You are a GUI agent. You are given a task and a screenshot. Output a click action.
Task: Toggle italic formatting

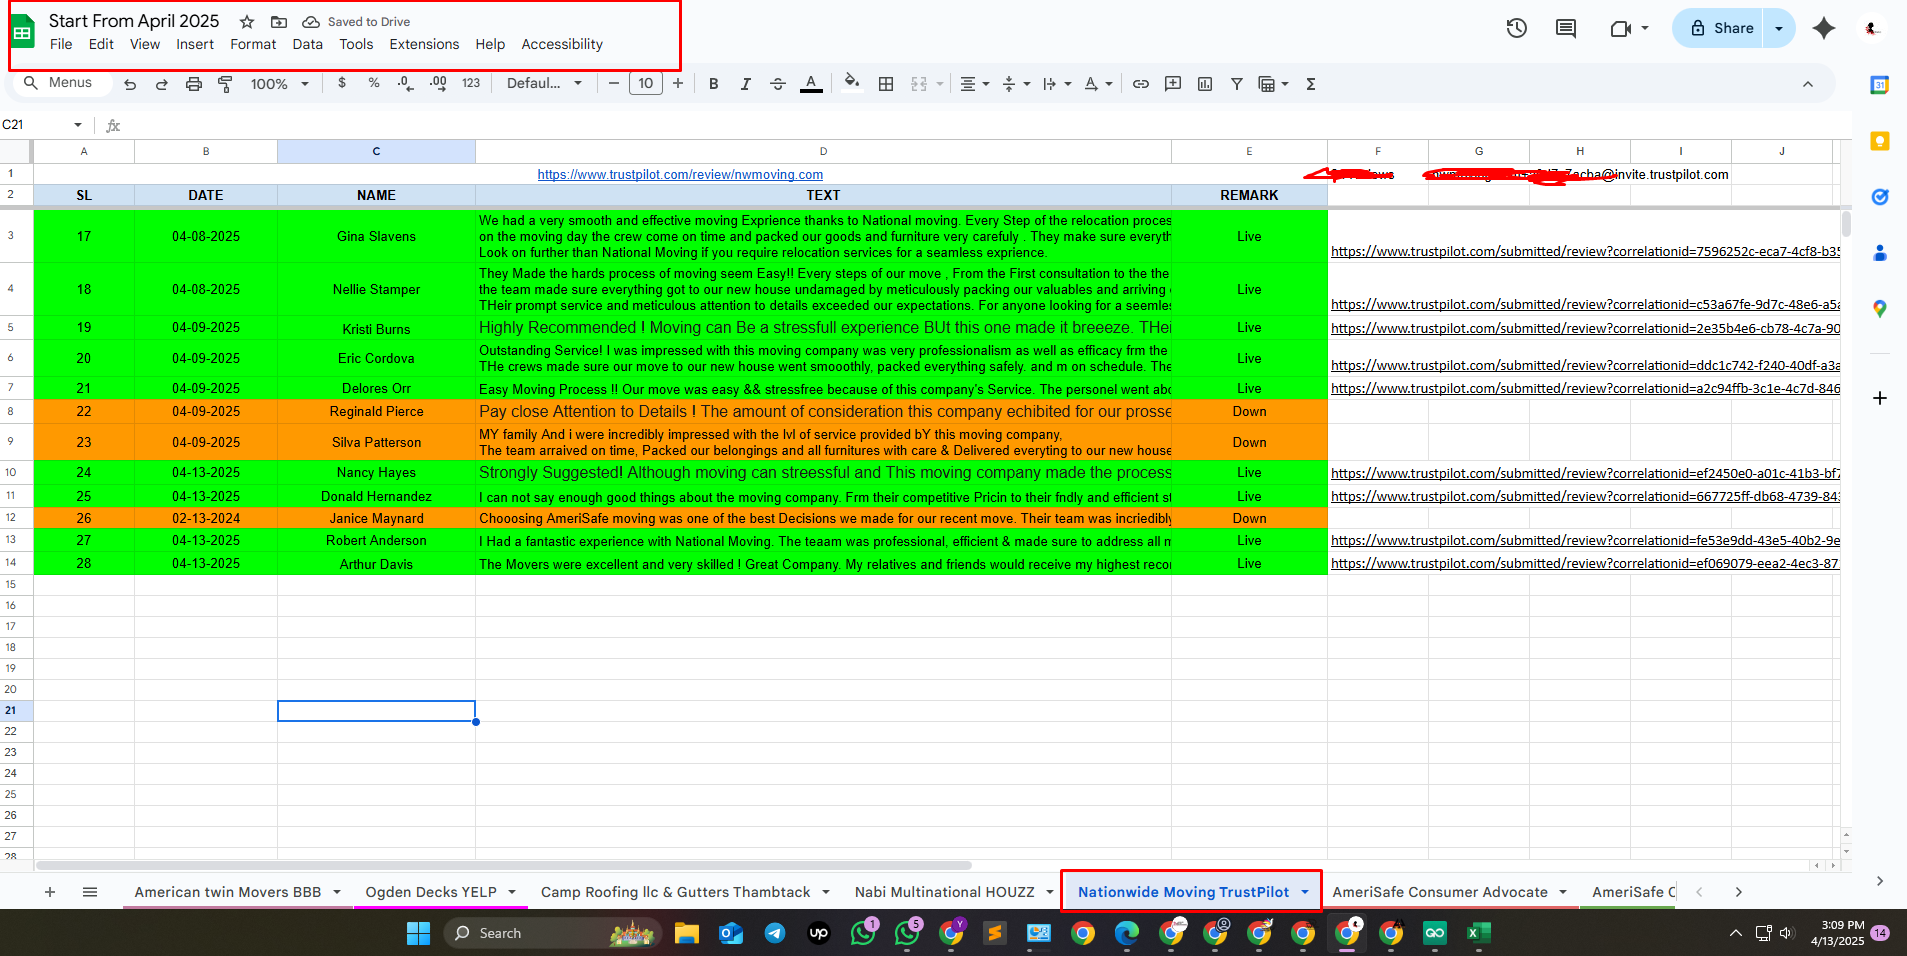tap(746, 84)
